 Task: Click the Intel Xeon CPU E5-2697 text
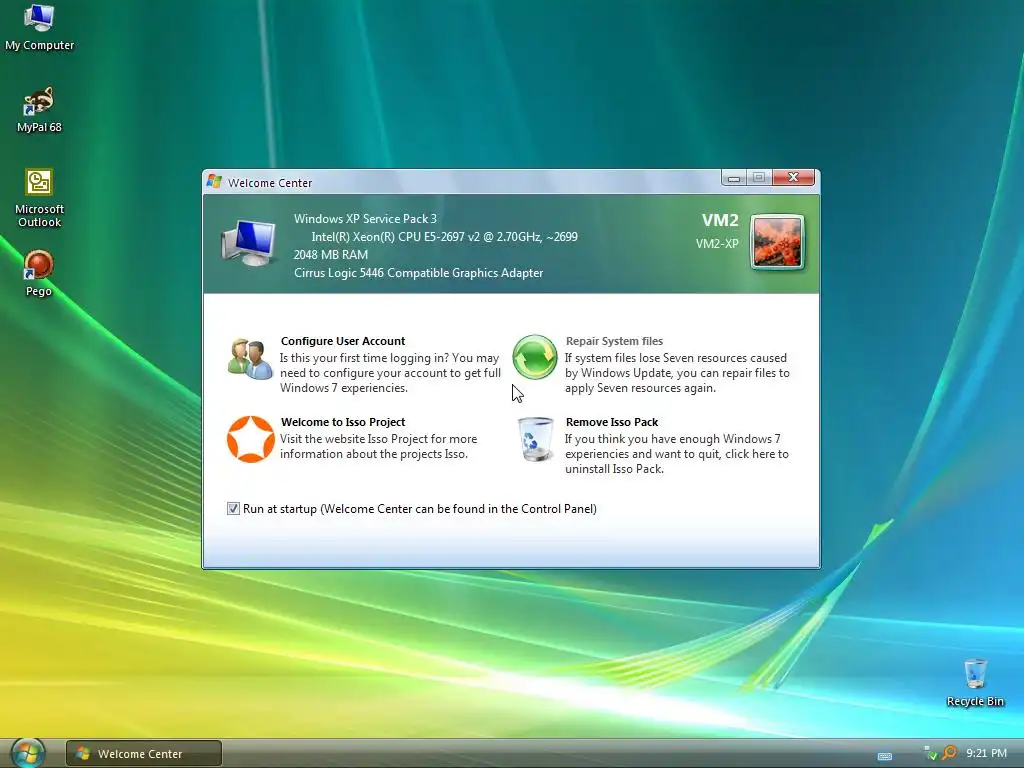tap(444, 236)
